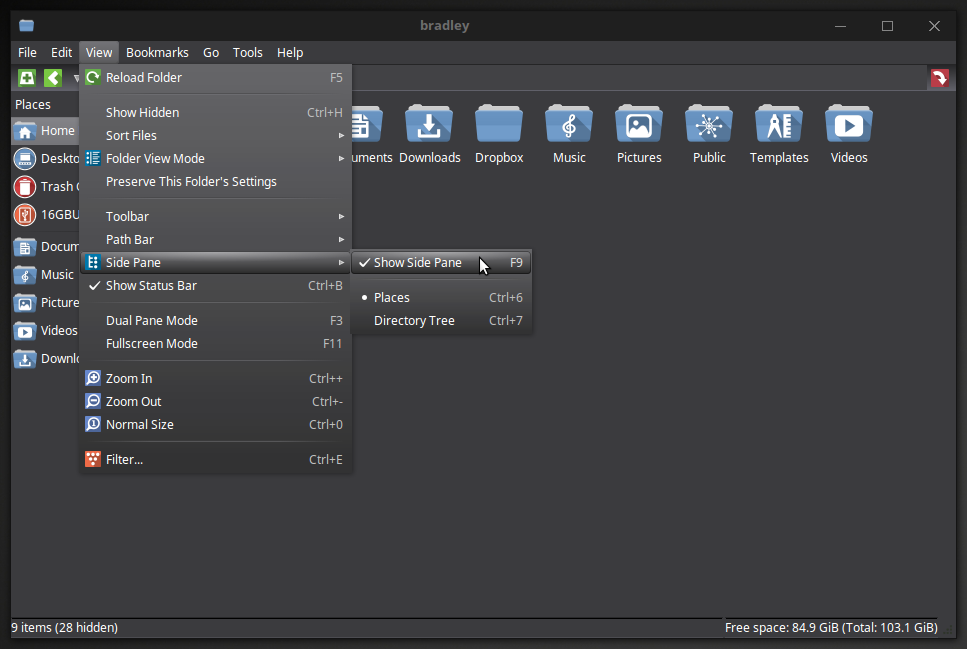
Task: Select Directory Tree side pane mode
Action: 414,320
